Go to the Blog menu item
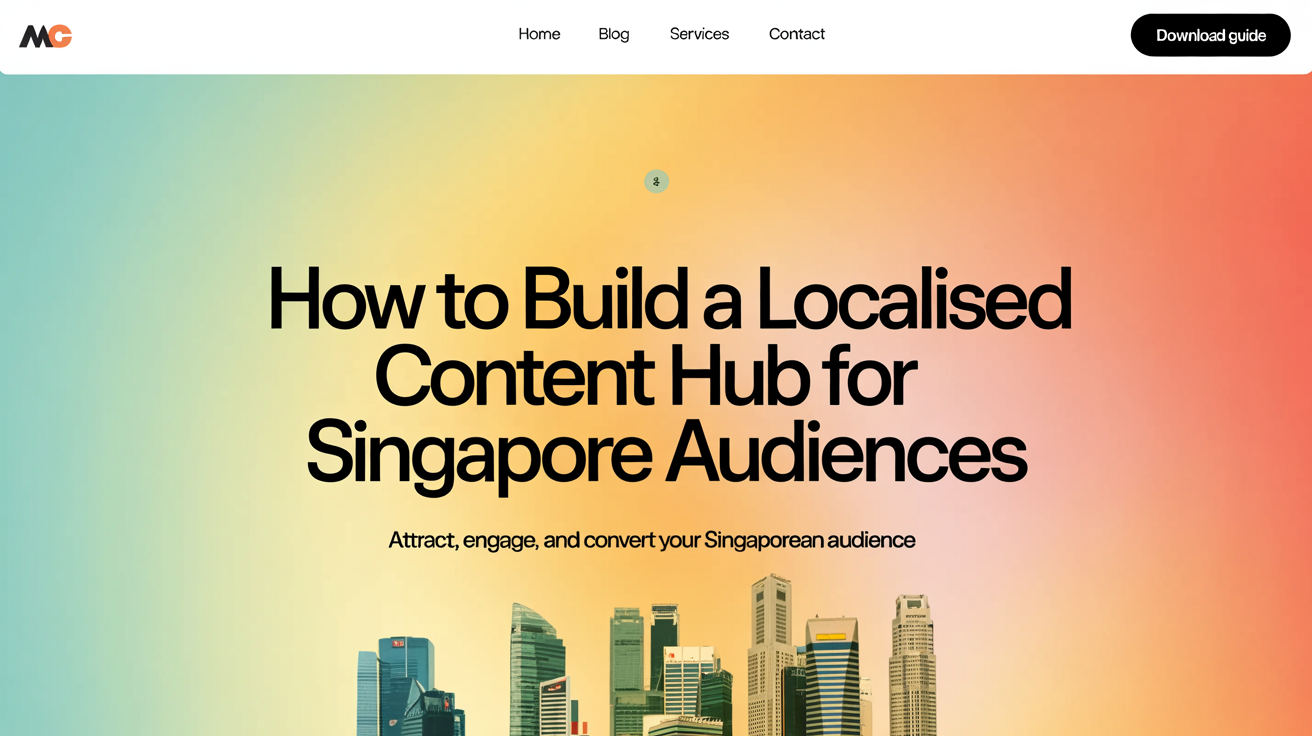Screen dimensions: 1312x736 tap(613, 34)
